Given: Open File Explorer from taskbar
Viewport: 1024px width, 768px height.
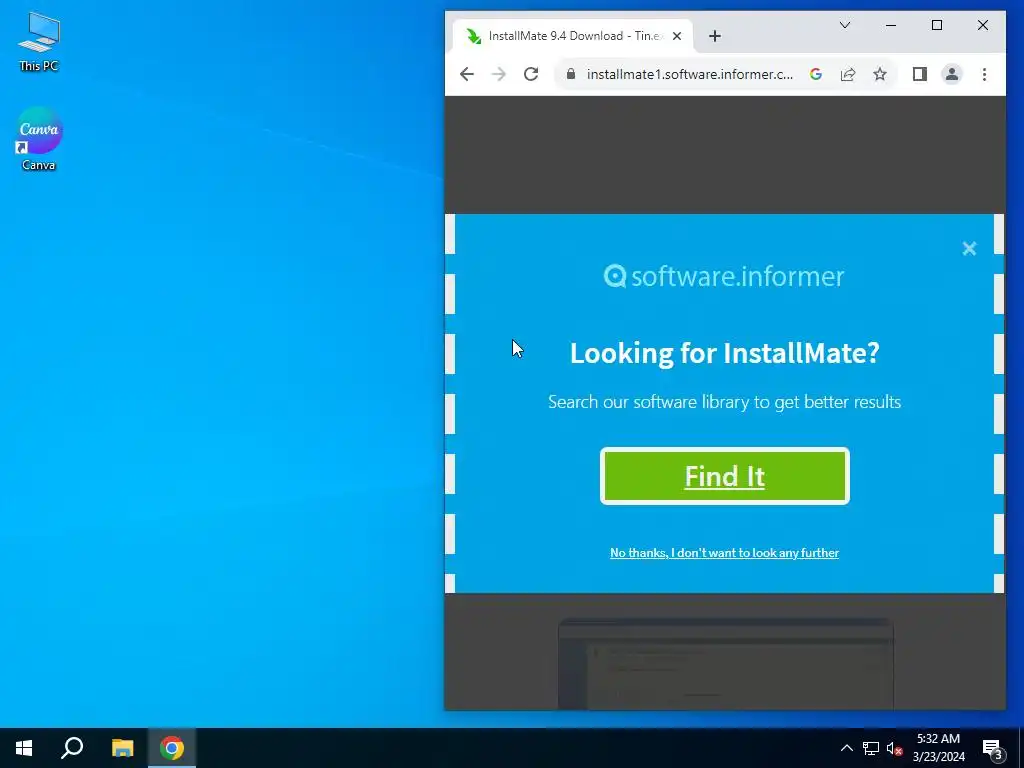Looking at the screenshot, I should [122, 748].
